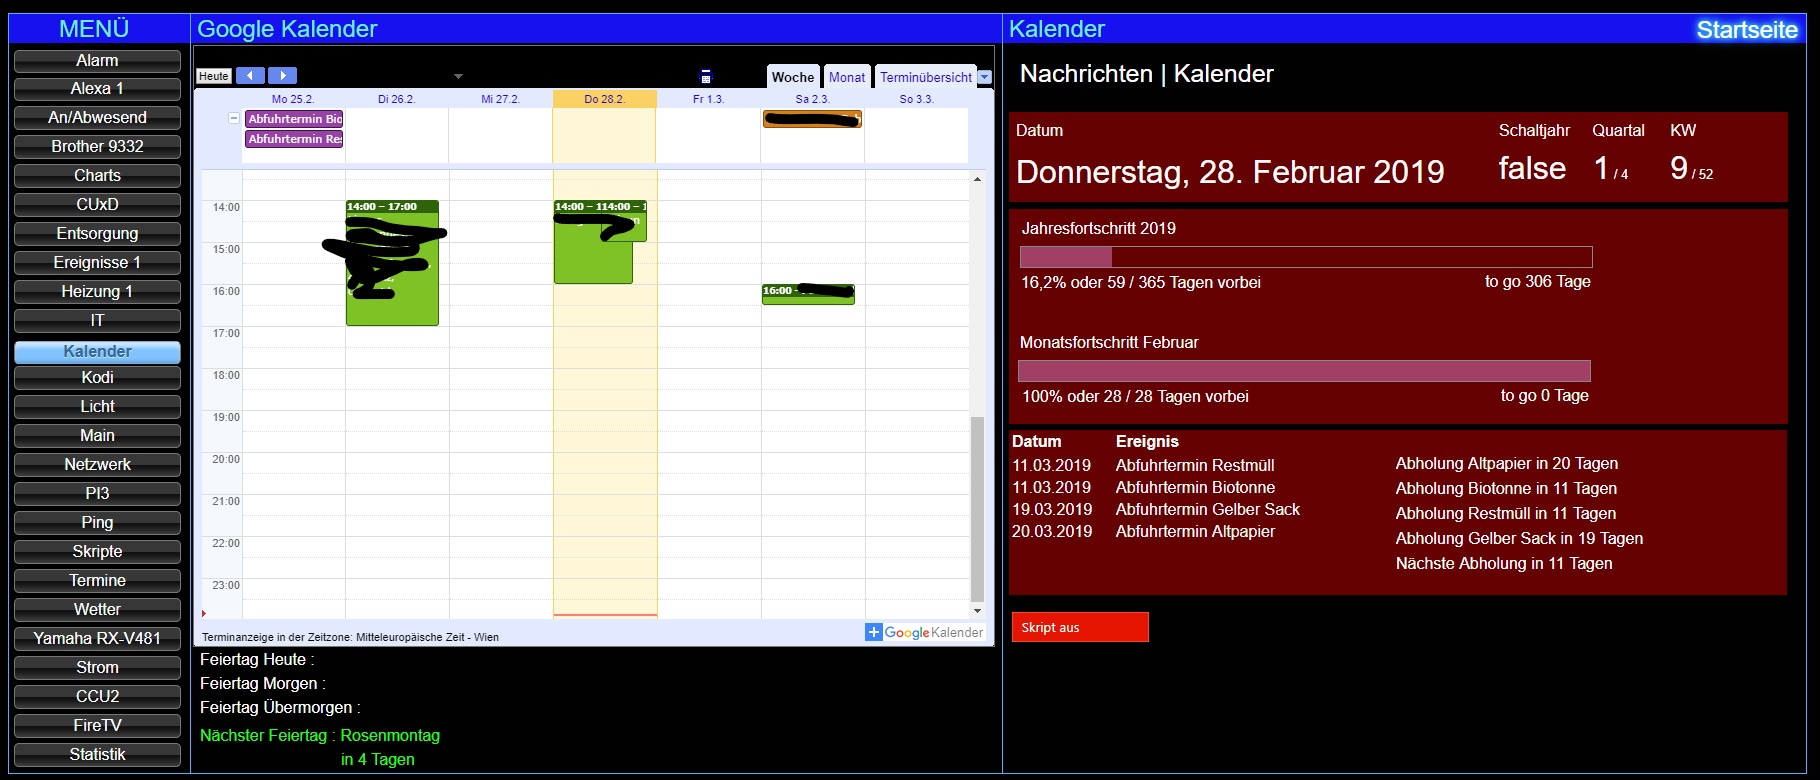Click the calendar scrollbar down arrow

coord(977,611)
